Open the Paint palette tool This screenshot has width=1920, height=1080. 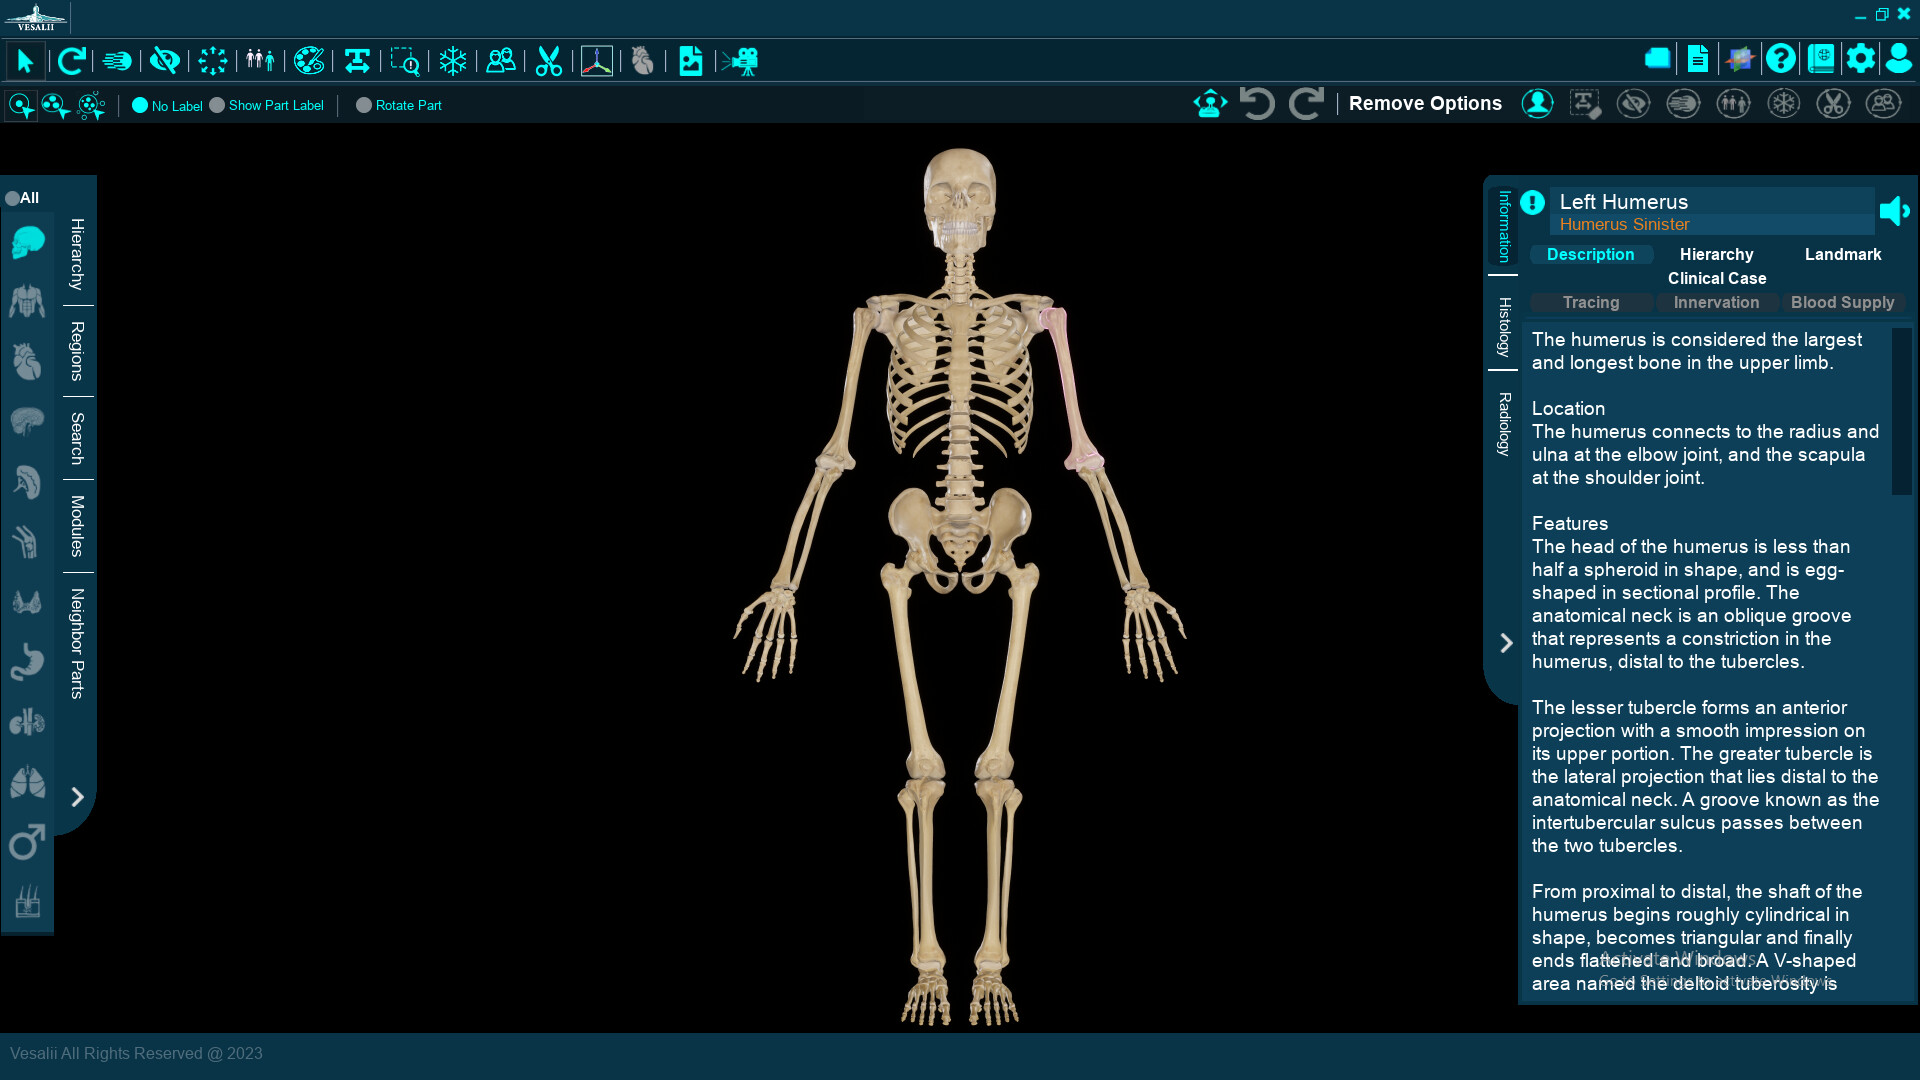309,61
